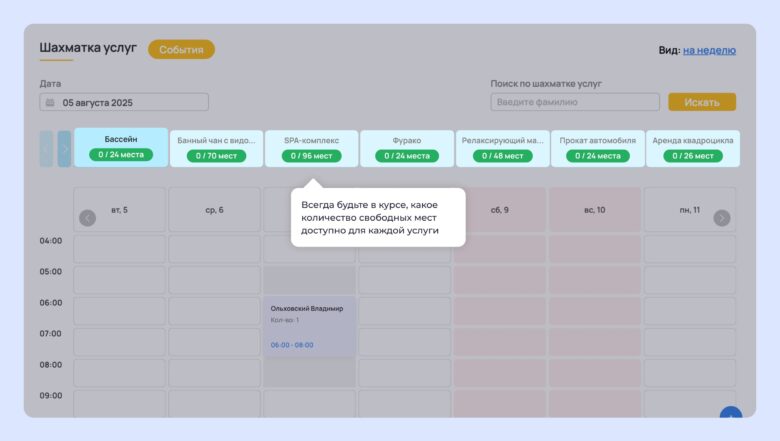Change view via the «на неделю» link
780x441 pixels.
pyautogui.click(x=709, y=50)
